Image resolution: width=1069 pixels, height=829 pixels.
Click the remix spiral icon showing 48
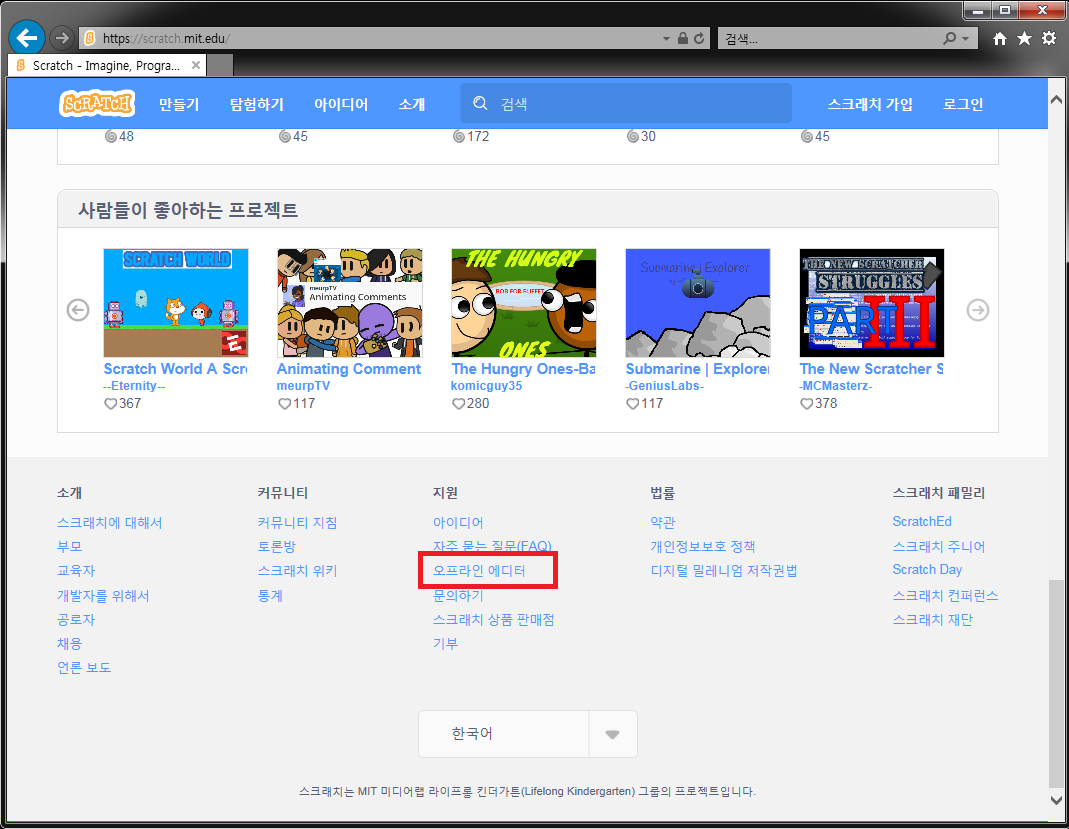click(110, 136)
